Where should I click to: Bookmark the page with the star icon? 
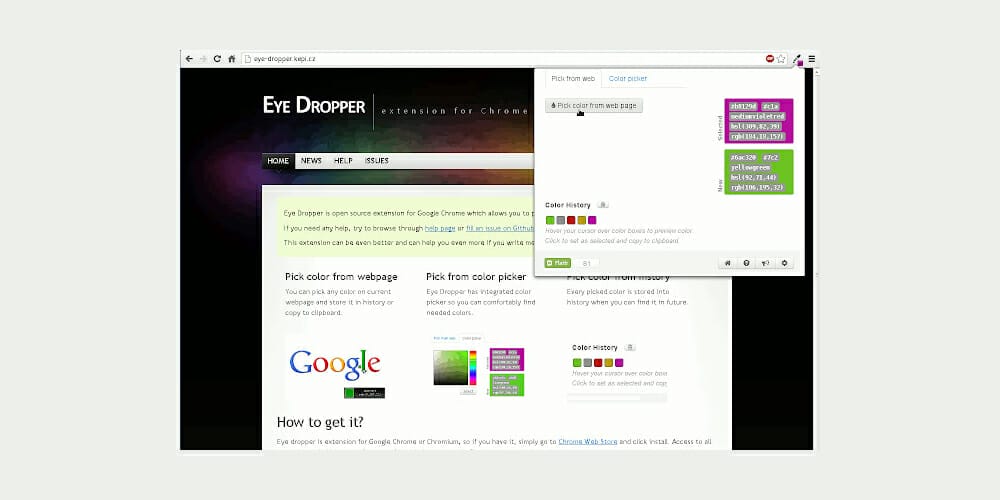781,59
